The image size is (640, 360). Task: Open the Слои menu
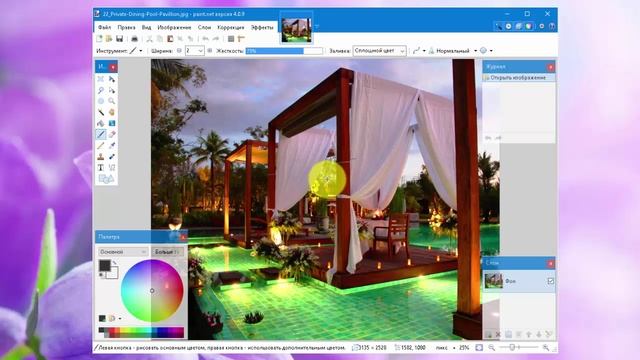pyautogui.click(x=204, y=27)
